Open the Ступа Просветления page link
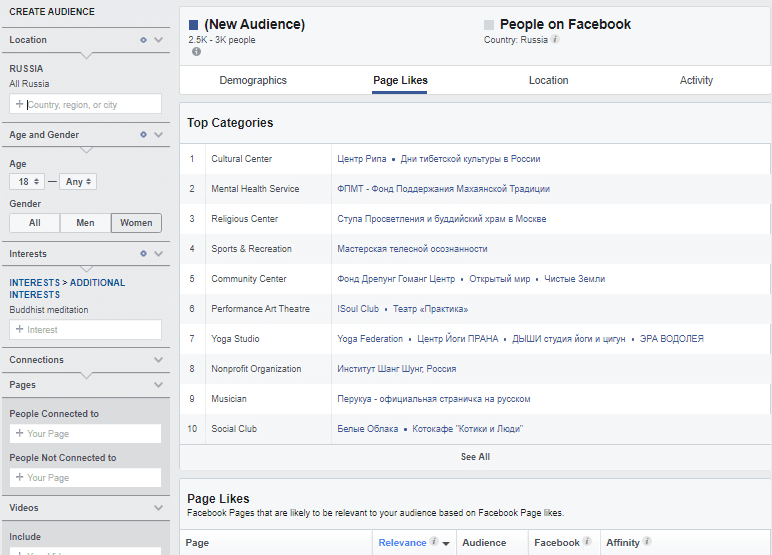The height and width of the screenshot is (555, 772). 442,219
